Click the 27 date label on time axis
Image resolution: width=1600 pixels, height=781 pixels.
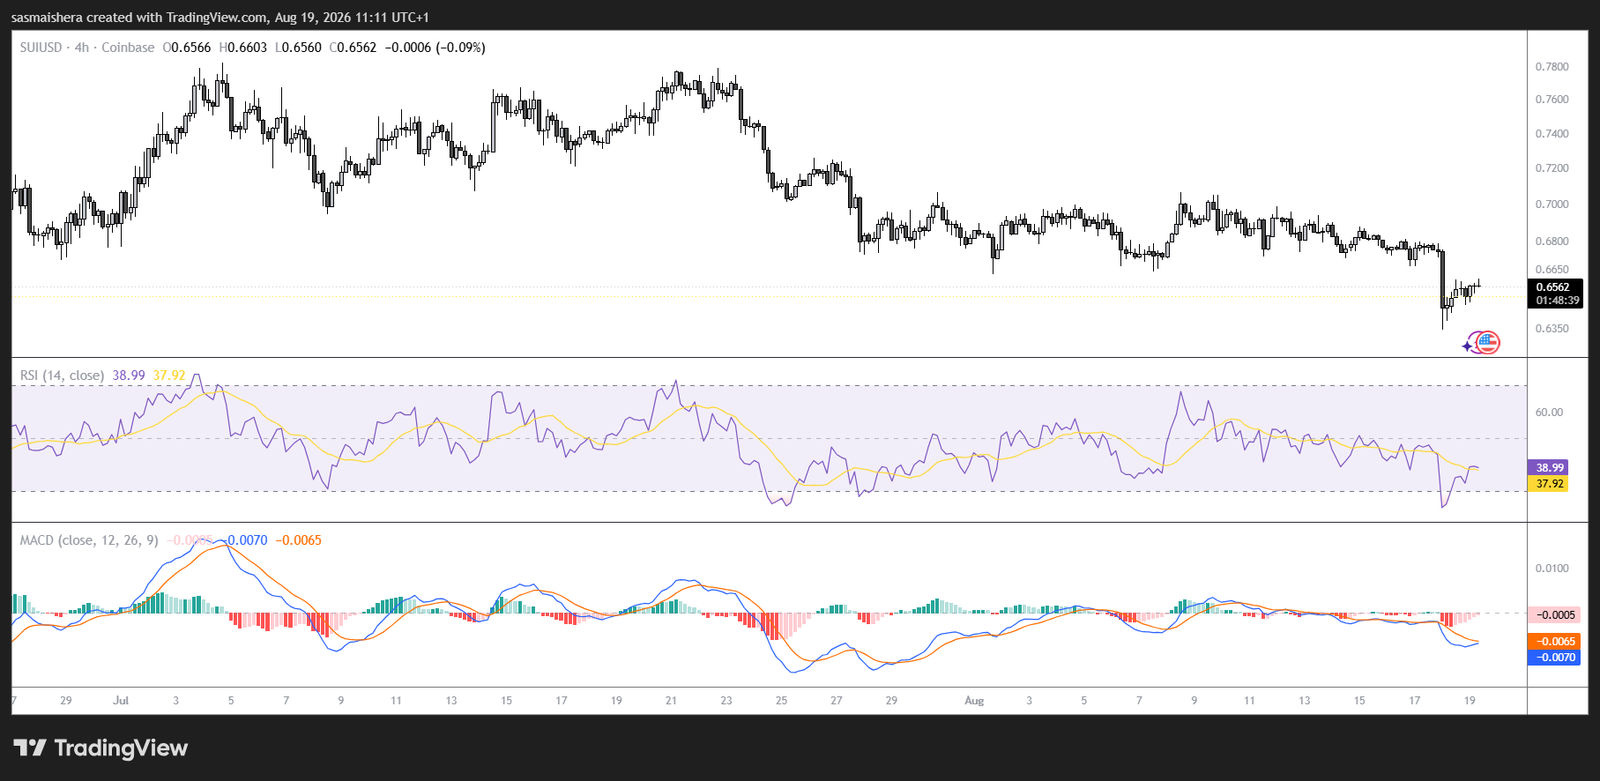point(836,701)
